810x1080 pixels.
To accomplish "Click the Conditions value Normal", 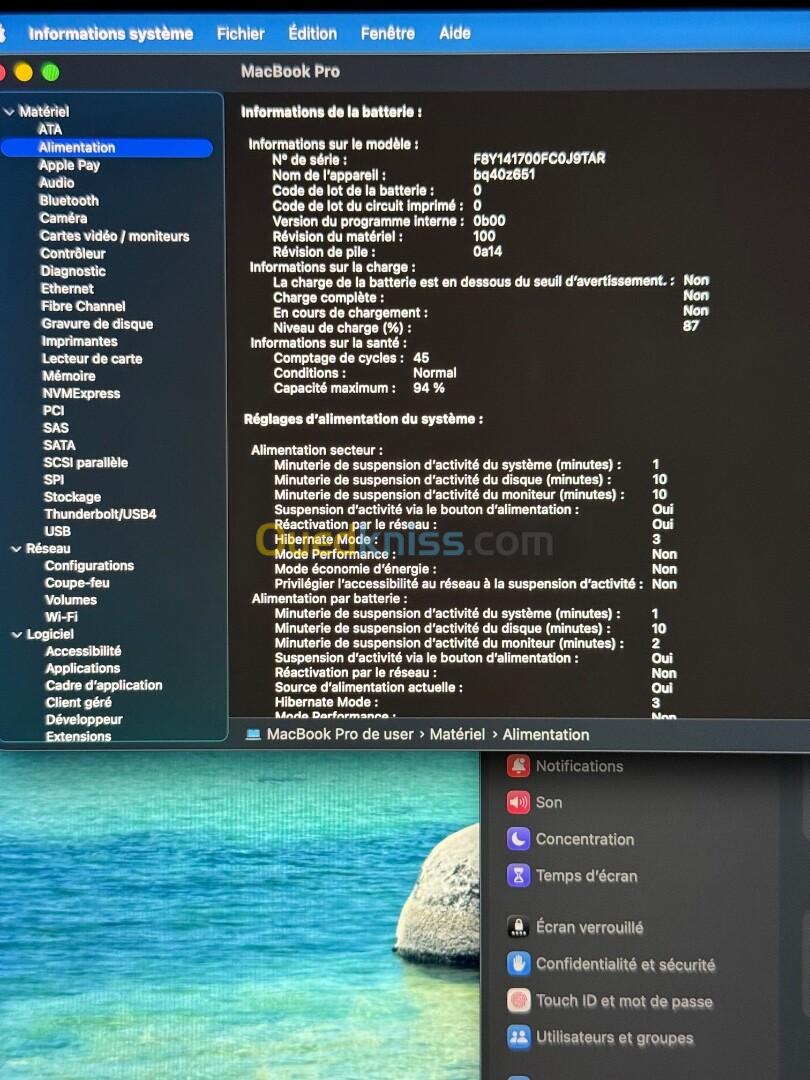I will click(435, 373).
